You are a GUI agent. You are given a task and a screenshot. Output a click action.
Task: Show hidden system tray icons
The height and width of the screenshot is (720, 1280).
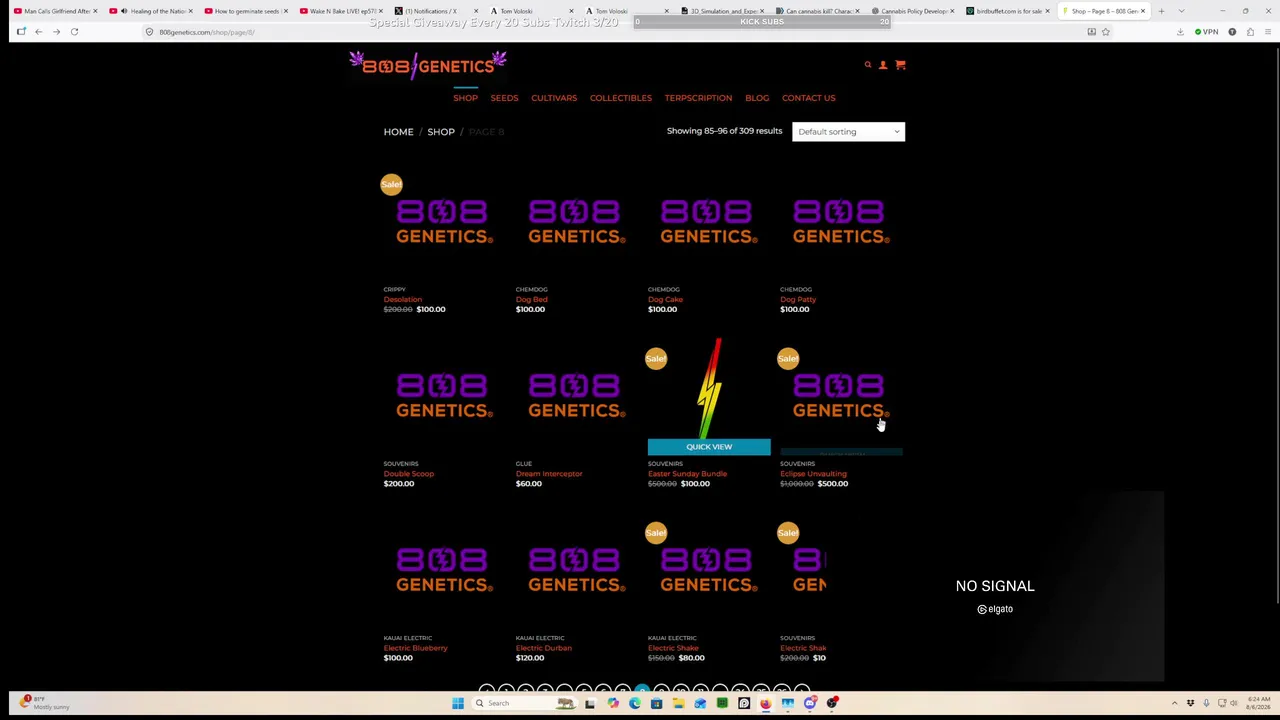tap(1175, 703)
